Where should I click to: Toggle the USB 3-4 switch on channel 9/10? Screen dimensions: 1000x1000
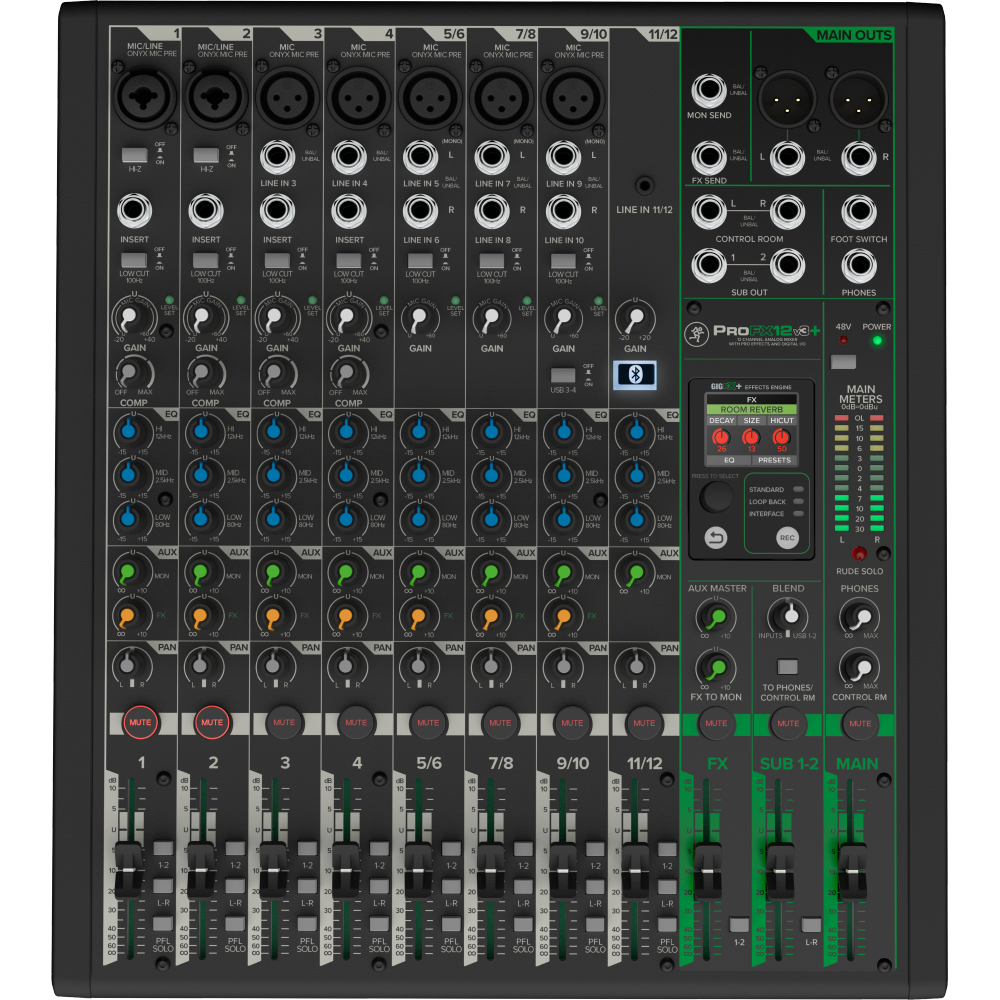click(563, 375)
